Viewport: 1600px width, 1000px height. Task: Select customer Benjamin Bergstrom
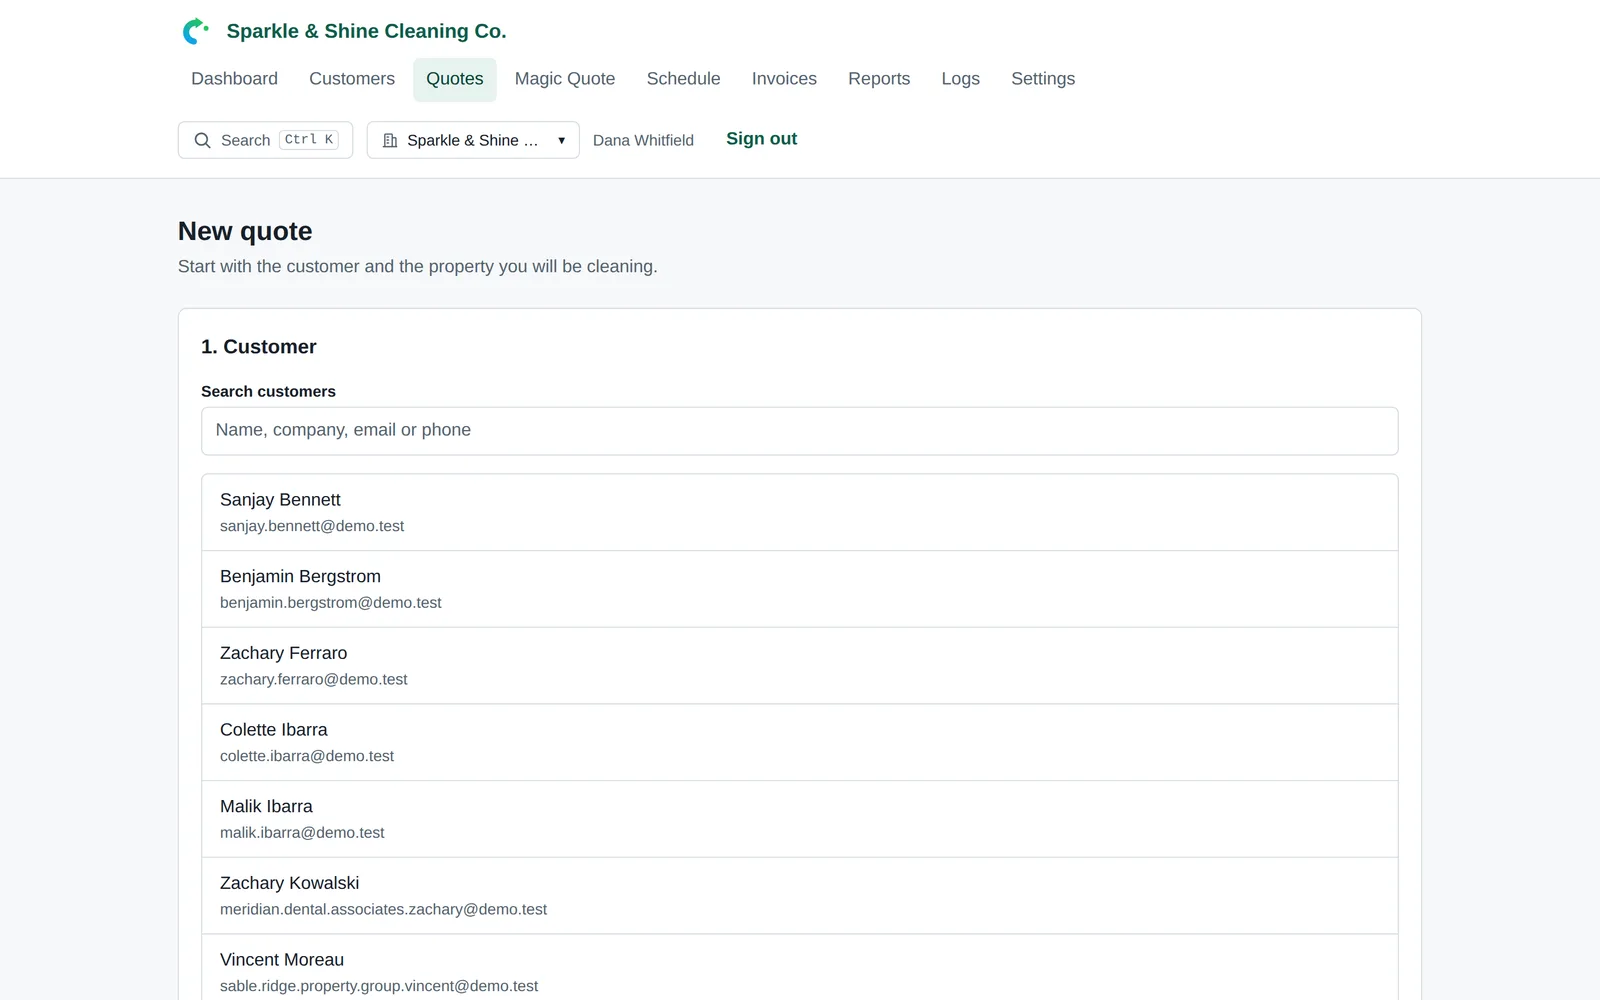click(800, 589)
